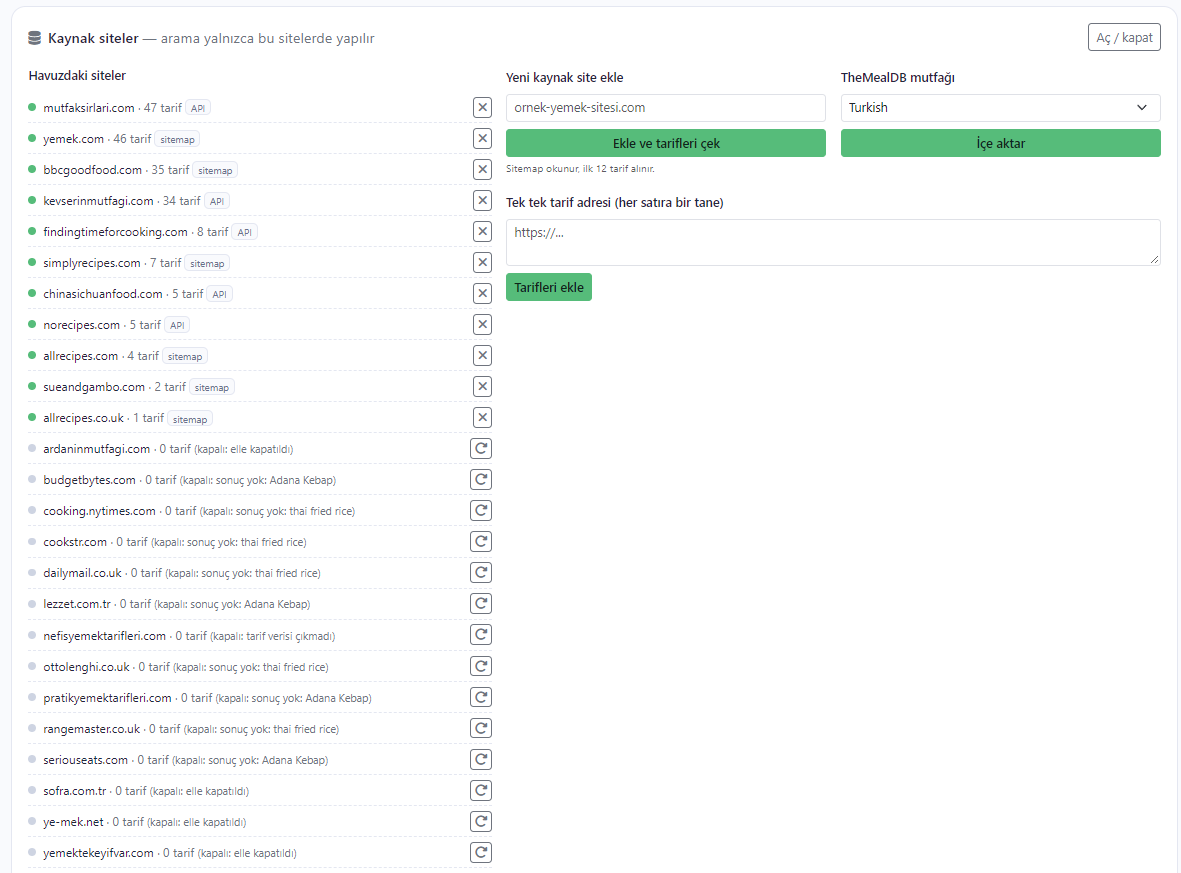The height and width of the screenshot is (873, 1181).
Task: Click the Ekle ve tarifleri çek button
Action: coord(666,143)
